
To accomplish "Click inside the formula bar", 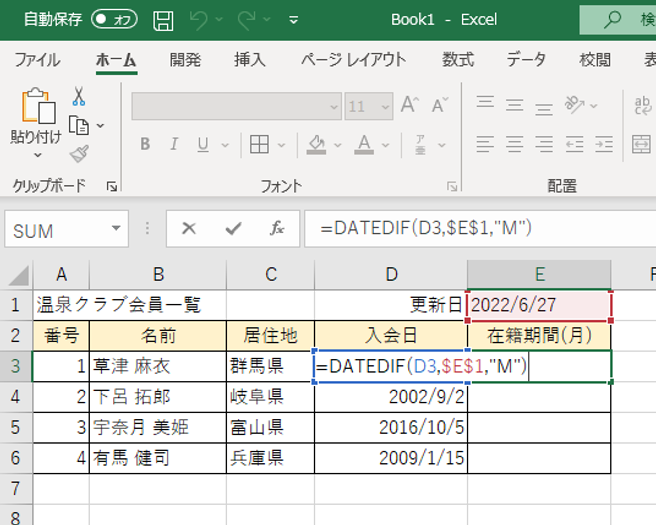I will tap(480, 228).
